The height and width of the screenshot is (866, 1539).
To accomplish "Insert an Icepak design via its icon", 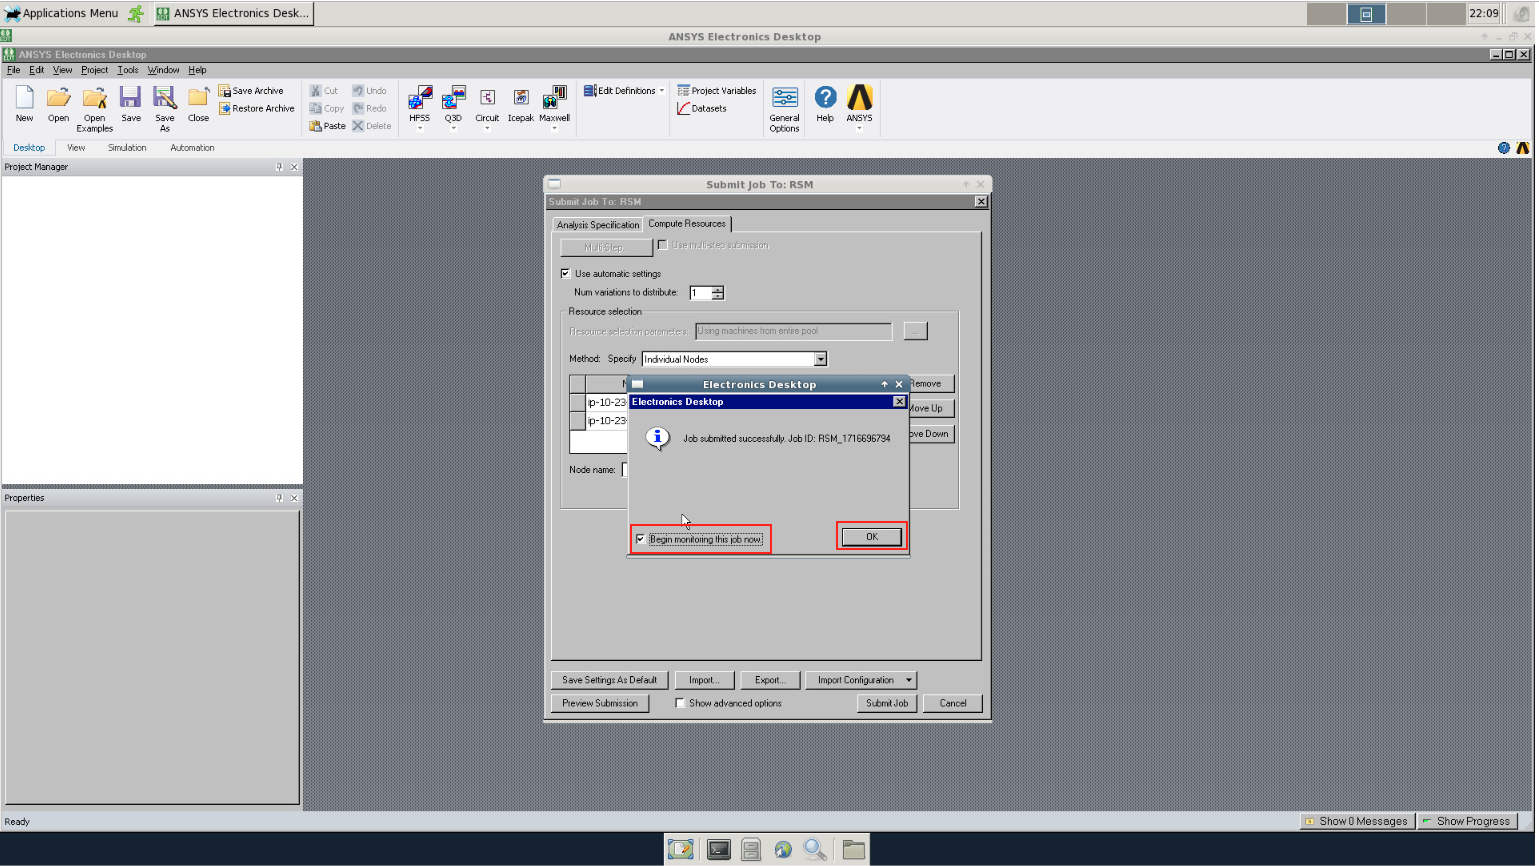I will [x=521, y=98].
